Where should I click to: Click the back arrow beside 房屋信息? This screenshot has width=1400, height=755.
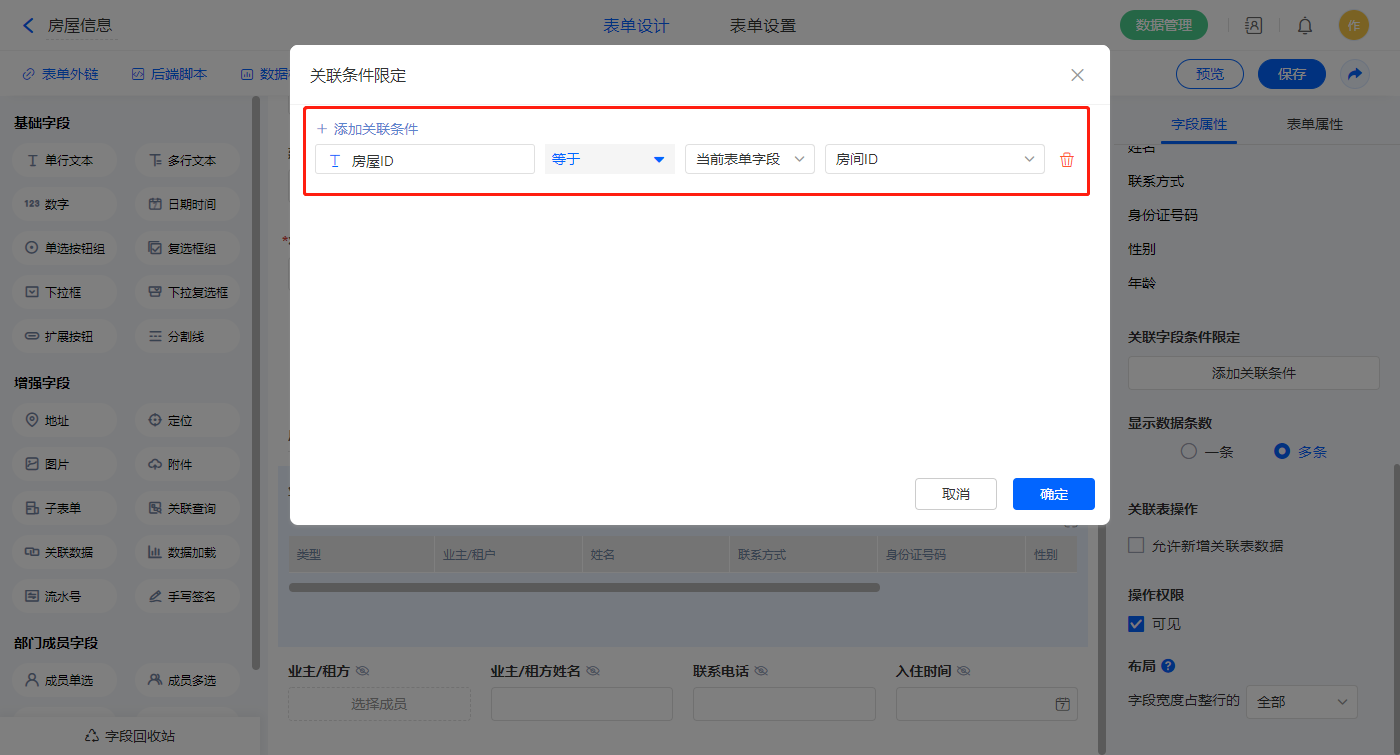(x=28, y=26)
